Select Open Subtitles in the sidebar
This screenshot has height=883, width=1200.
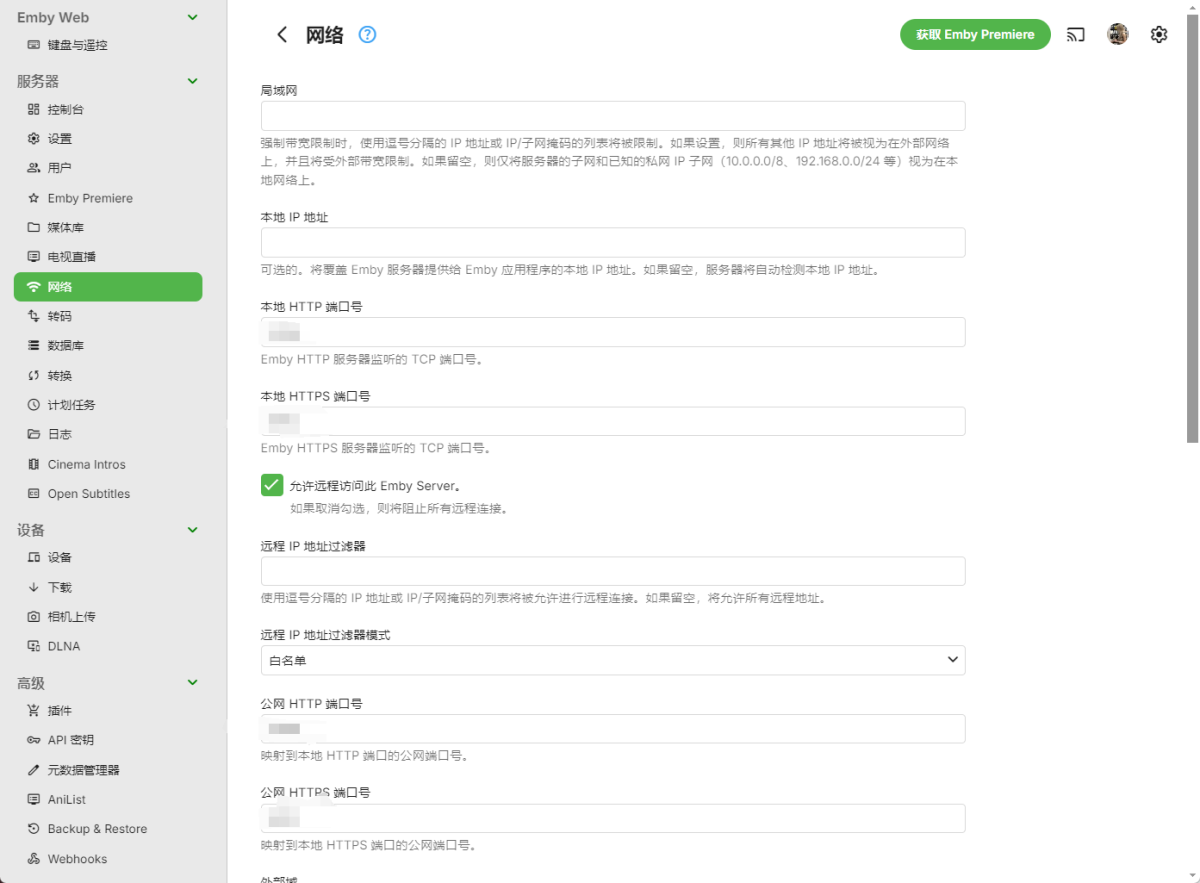click(89, 493)
